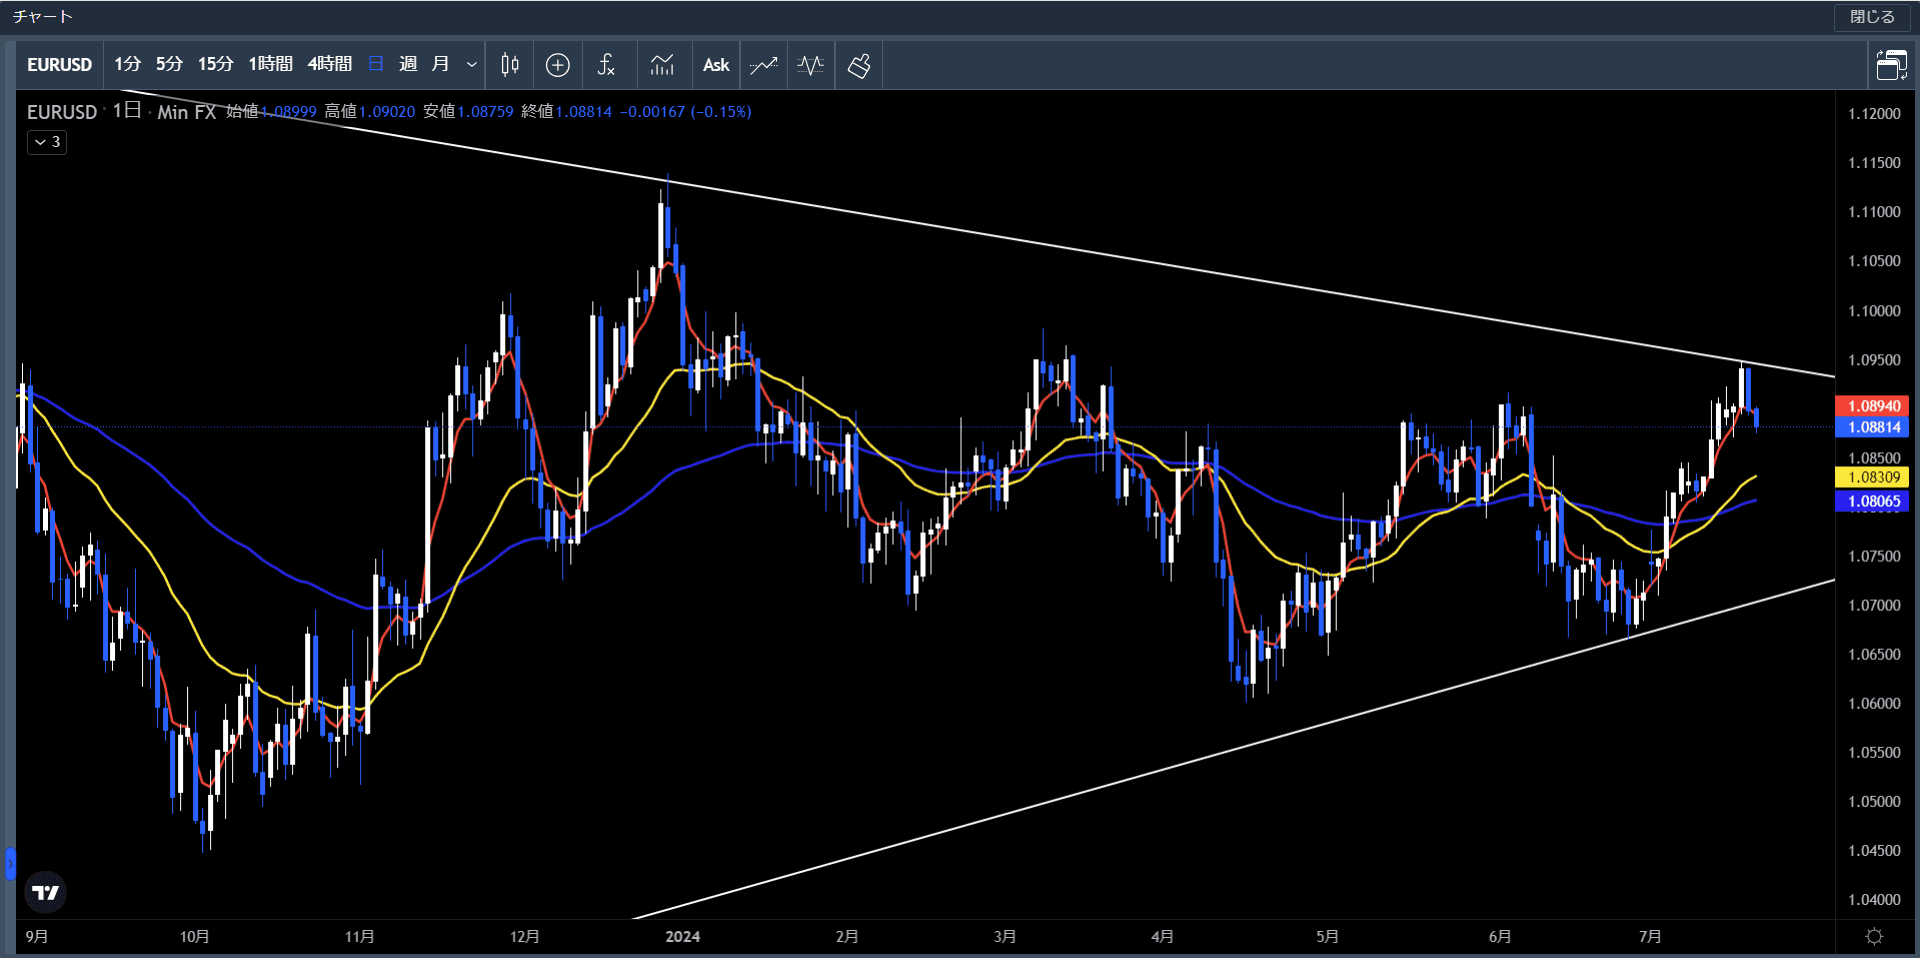Click the EURUSD chart legend title
Screen dimensions: 1920x958
(x=62, y=112)
